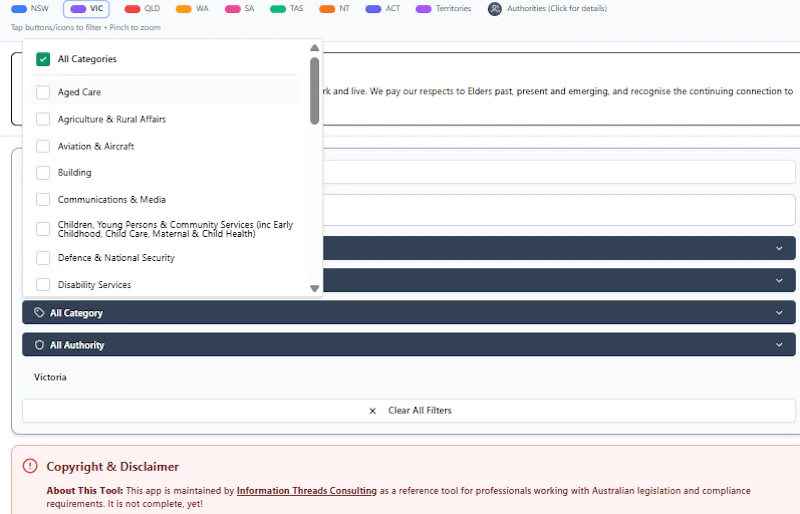
Task: Toggle the VIC state filter
Action: point(86,9)
